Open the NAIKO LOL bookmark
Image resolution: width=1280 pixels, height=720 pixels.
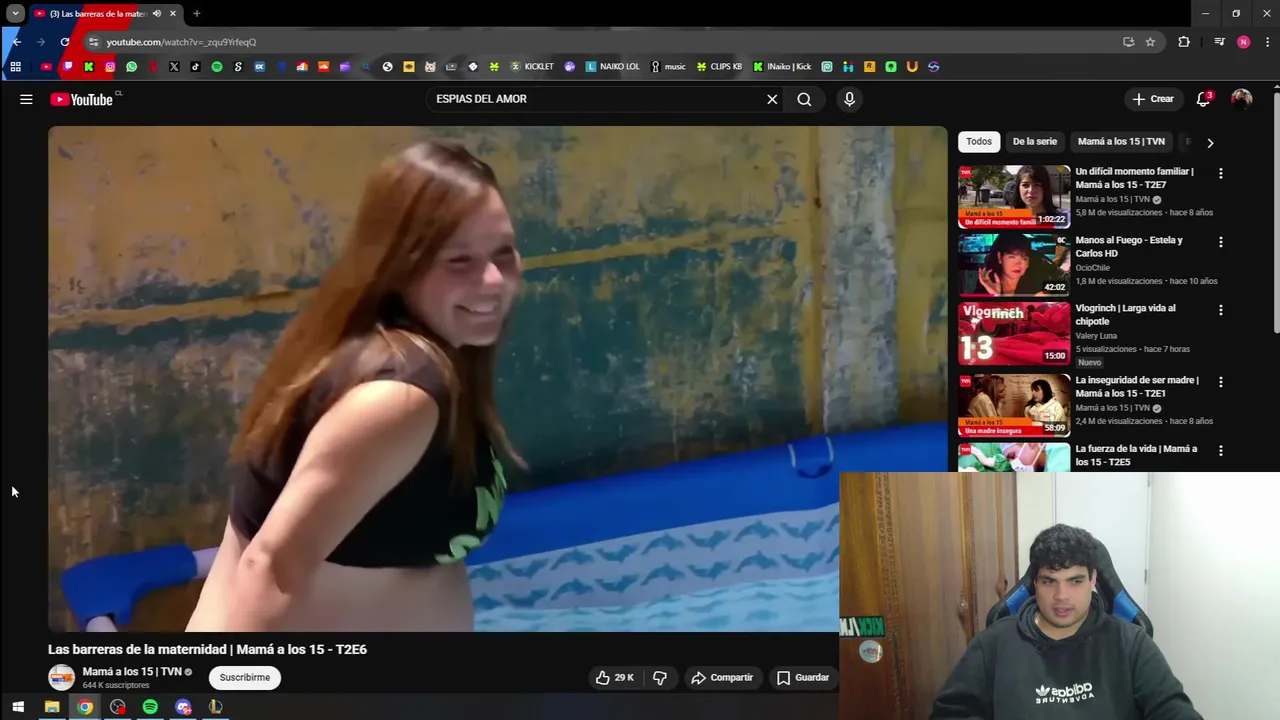[x=612, y=67]
